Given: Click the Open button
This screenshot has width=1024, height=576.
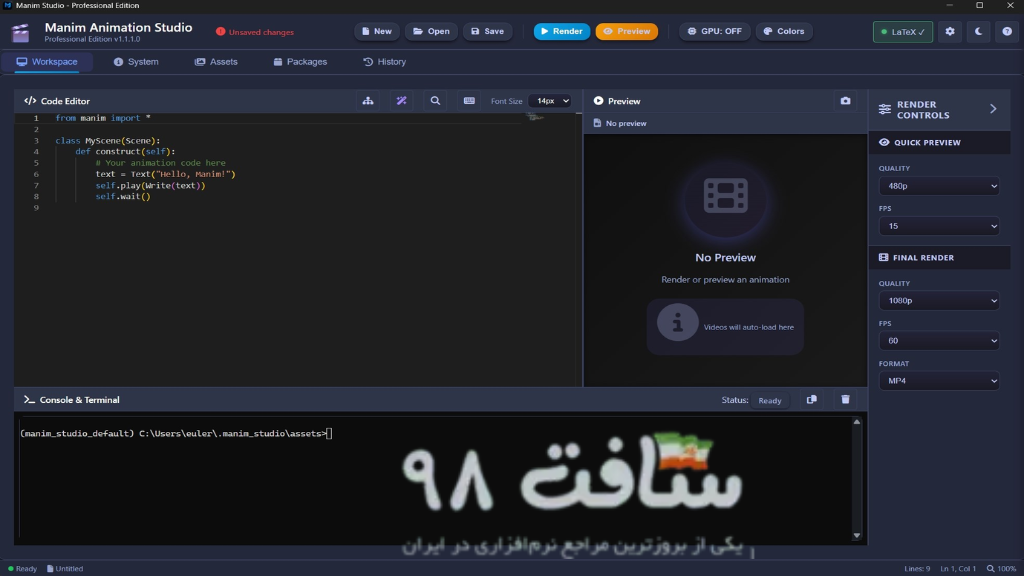Looking at the screenshot, I should [431, 31].
